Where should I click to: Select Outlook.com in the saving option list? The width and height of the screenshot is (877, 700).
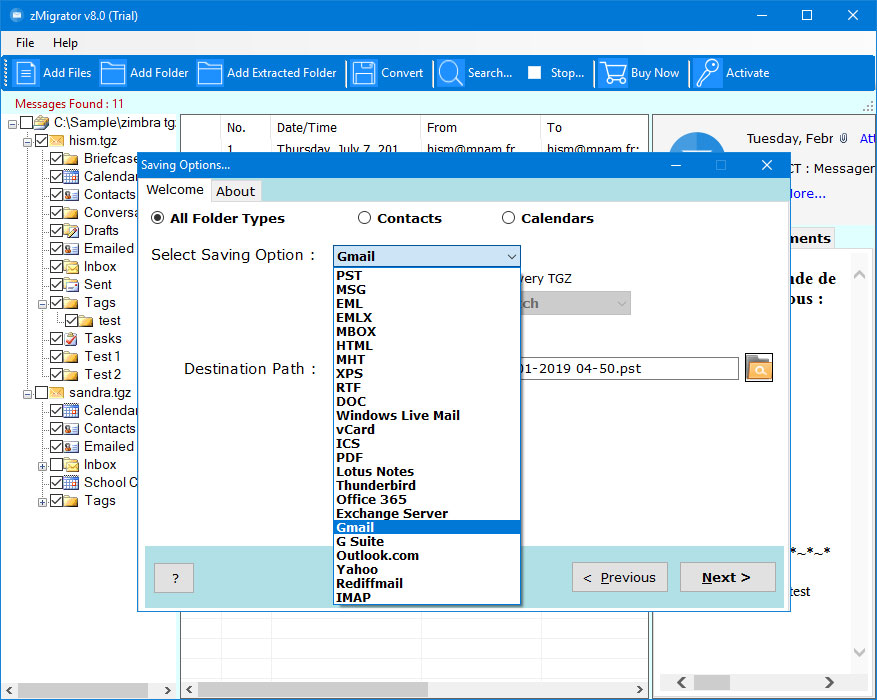(x=427, y=555)
